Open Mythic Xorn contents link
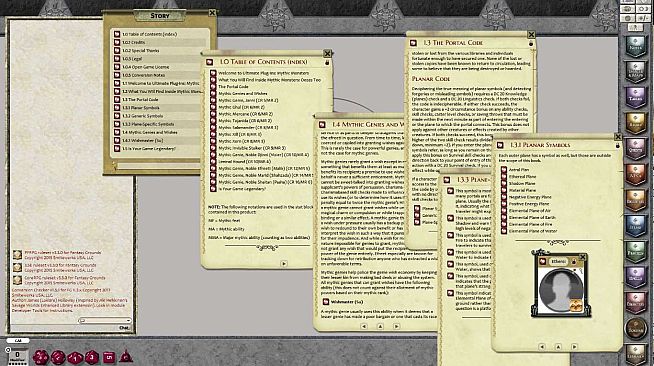Viewport: 654px width, 366px height. point(240,141)
